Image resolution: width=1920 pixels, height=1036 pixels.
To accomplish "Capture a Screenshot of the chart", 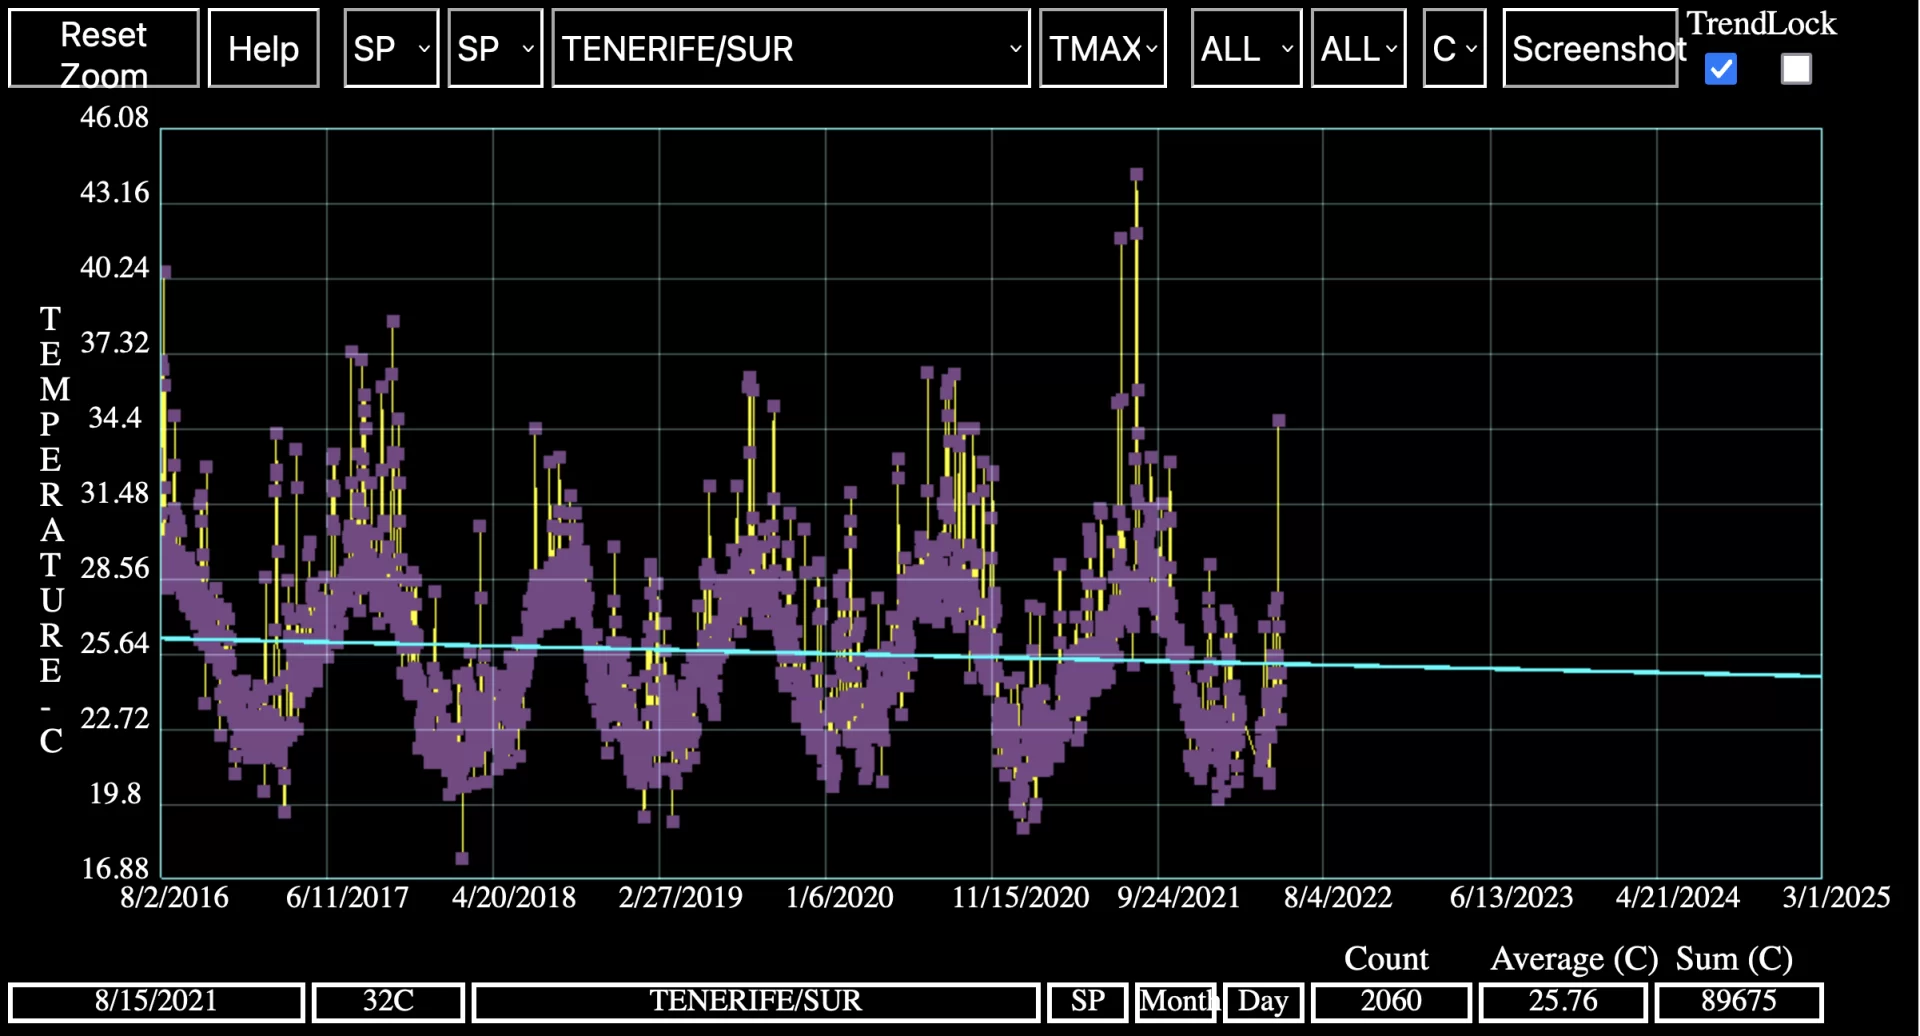I will pyautogui.click(x=1590, y=47).
